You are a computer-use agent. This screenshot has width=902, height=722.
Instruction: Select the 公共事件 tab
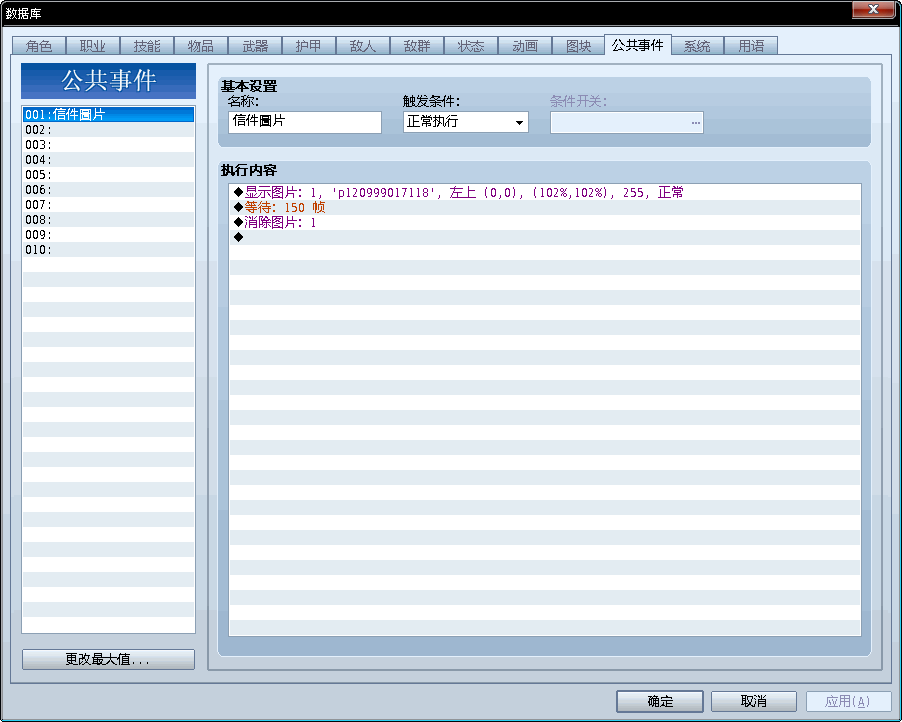point(638,45)
